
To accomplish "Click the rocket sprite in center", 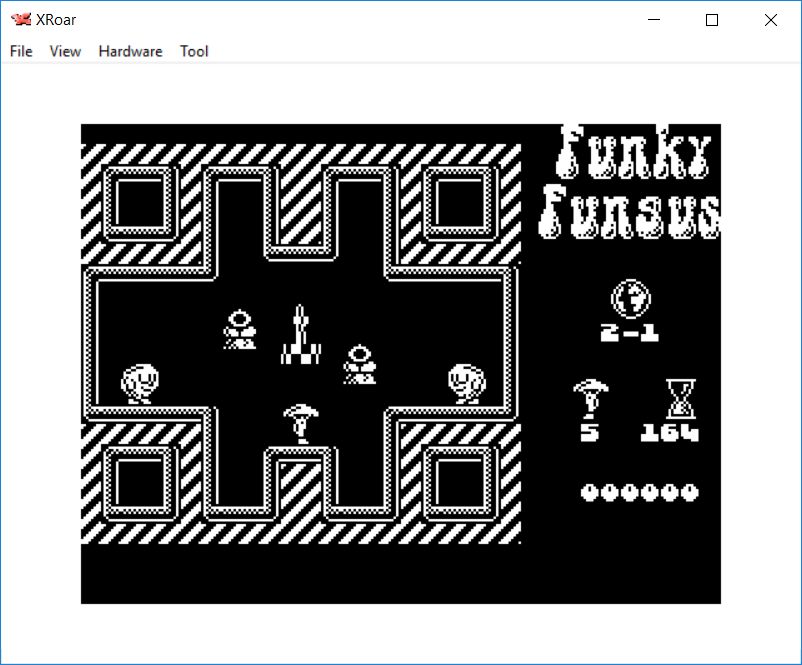I will (300, 335).
